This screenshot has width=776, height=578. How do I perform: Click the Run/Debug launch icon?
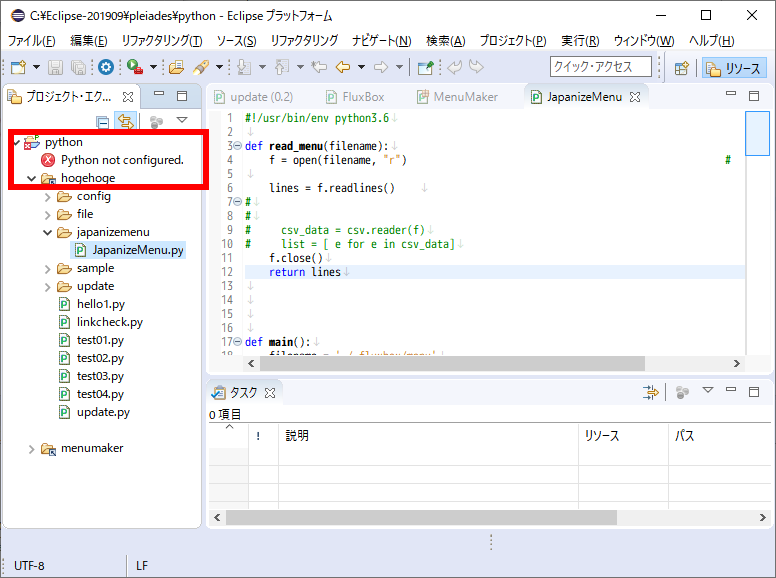tap(135, 67)
